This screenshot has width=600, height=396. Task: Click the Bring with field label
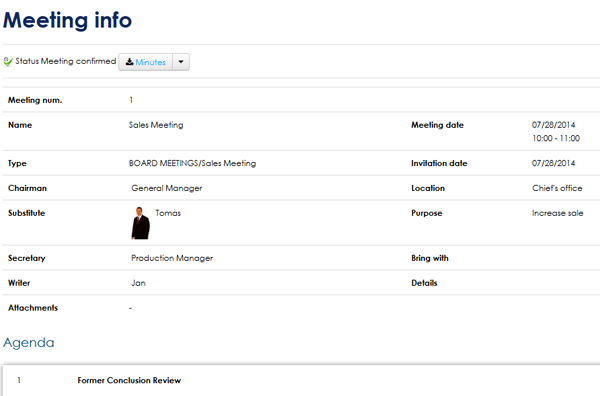[x=430, y=258]
